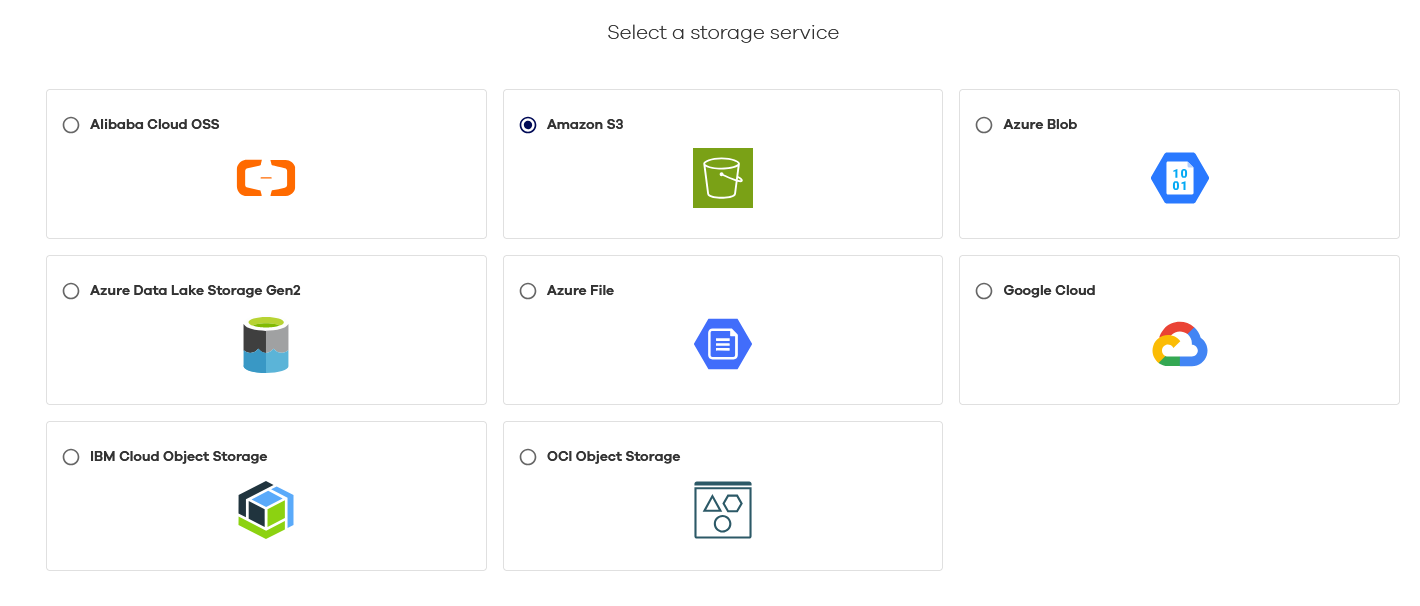Click the Google Cloud label text
This screenshot has height=606, width=1420.
[x=1049, y=290]
